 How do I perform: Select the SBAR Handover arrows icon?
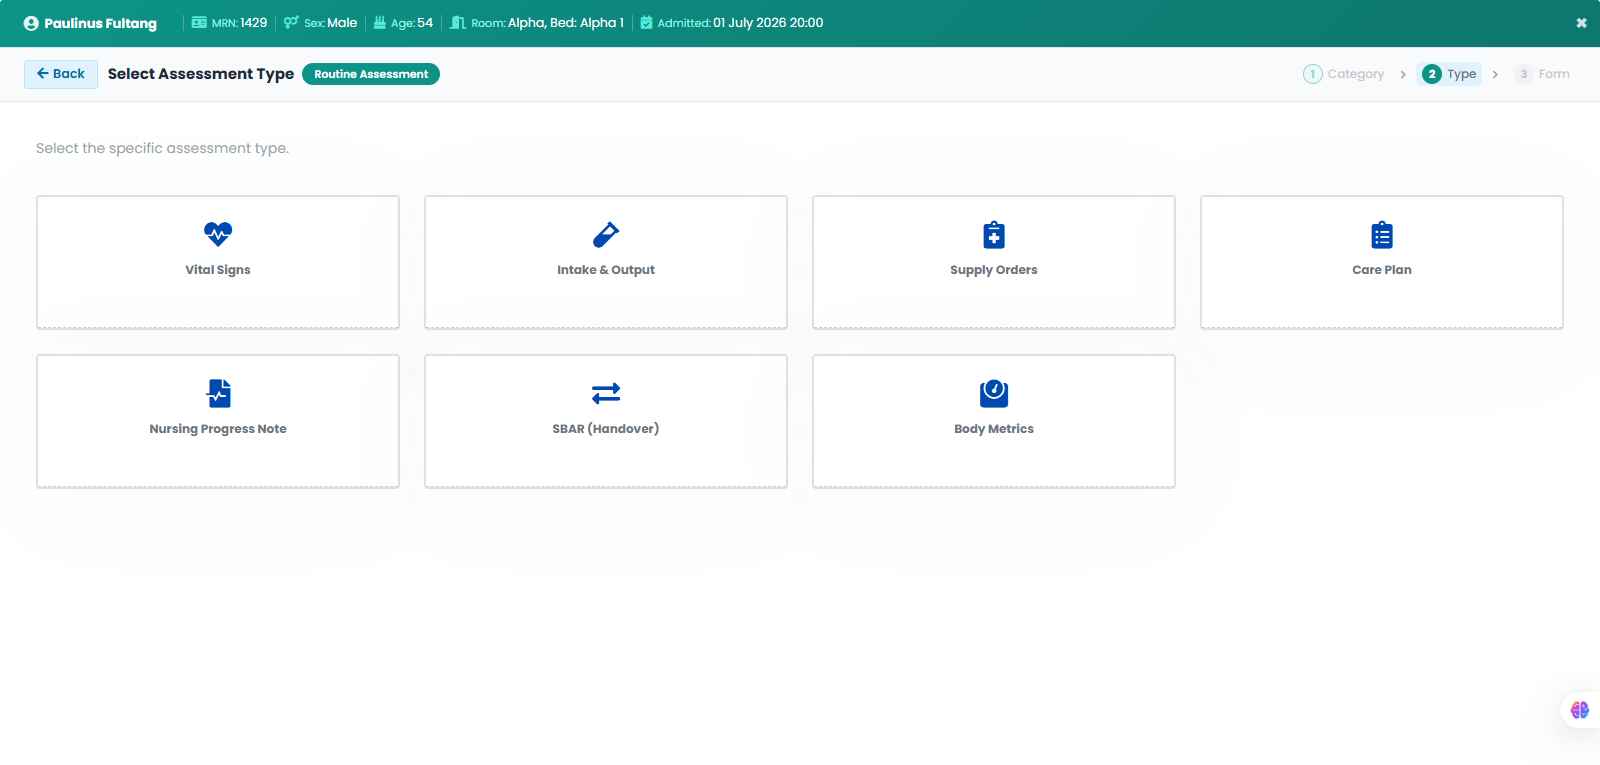606,393
